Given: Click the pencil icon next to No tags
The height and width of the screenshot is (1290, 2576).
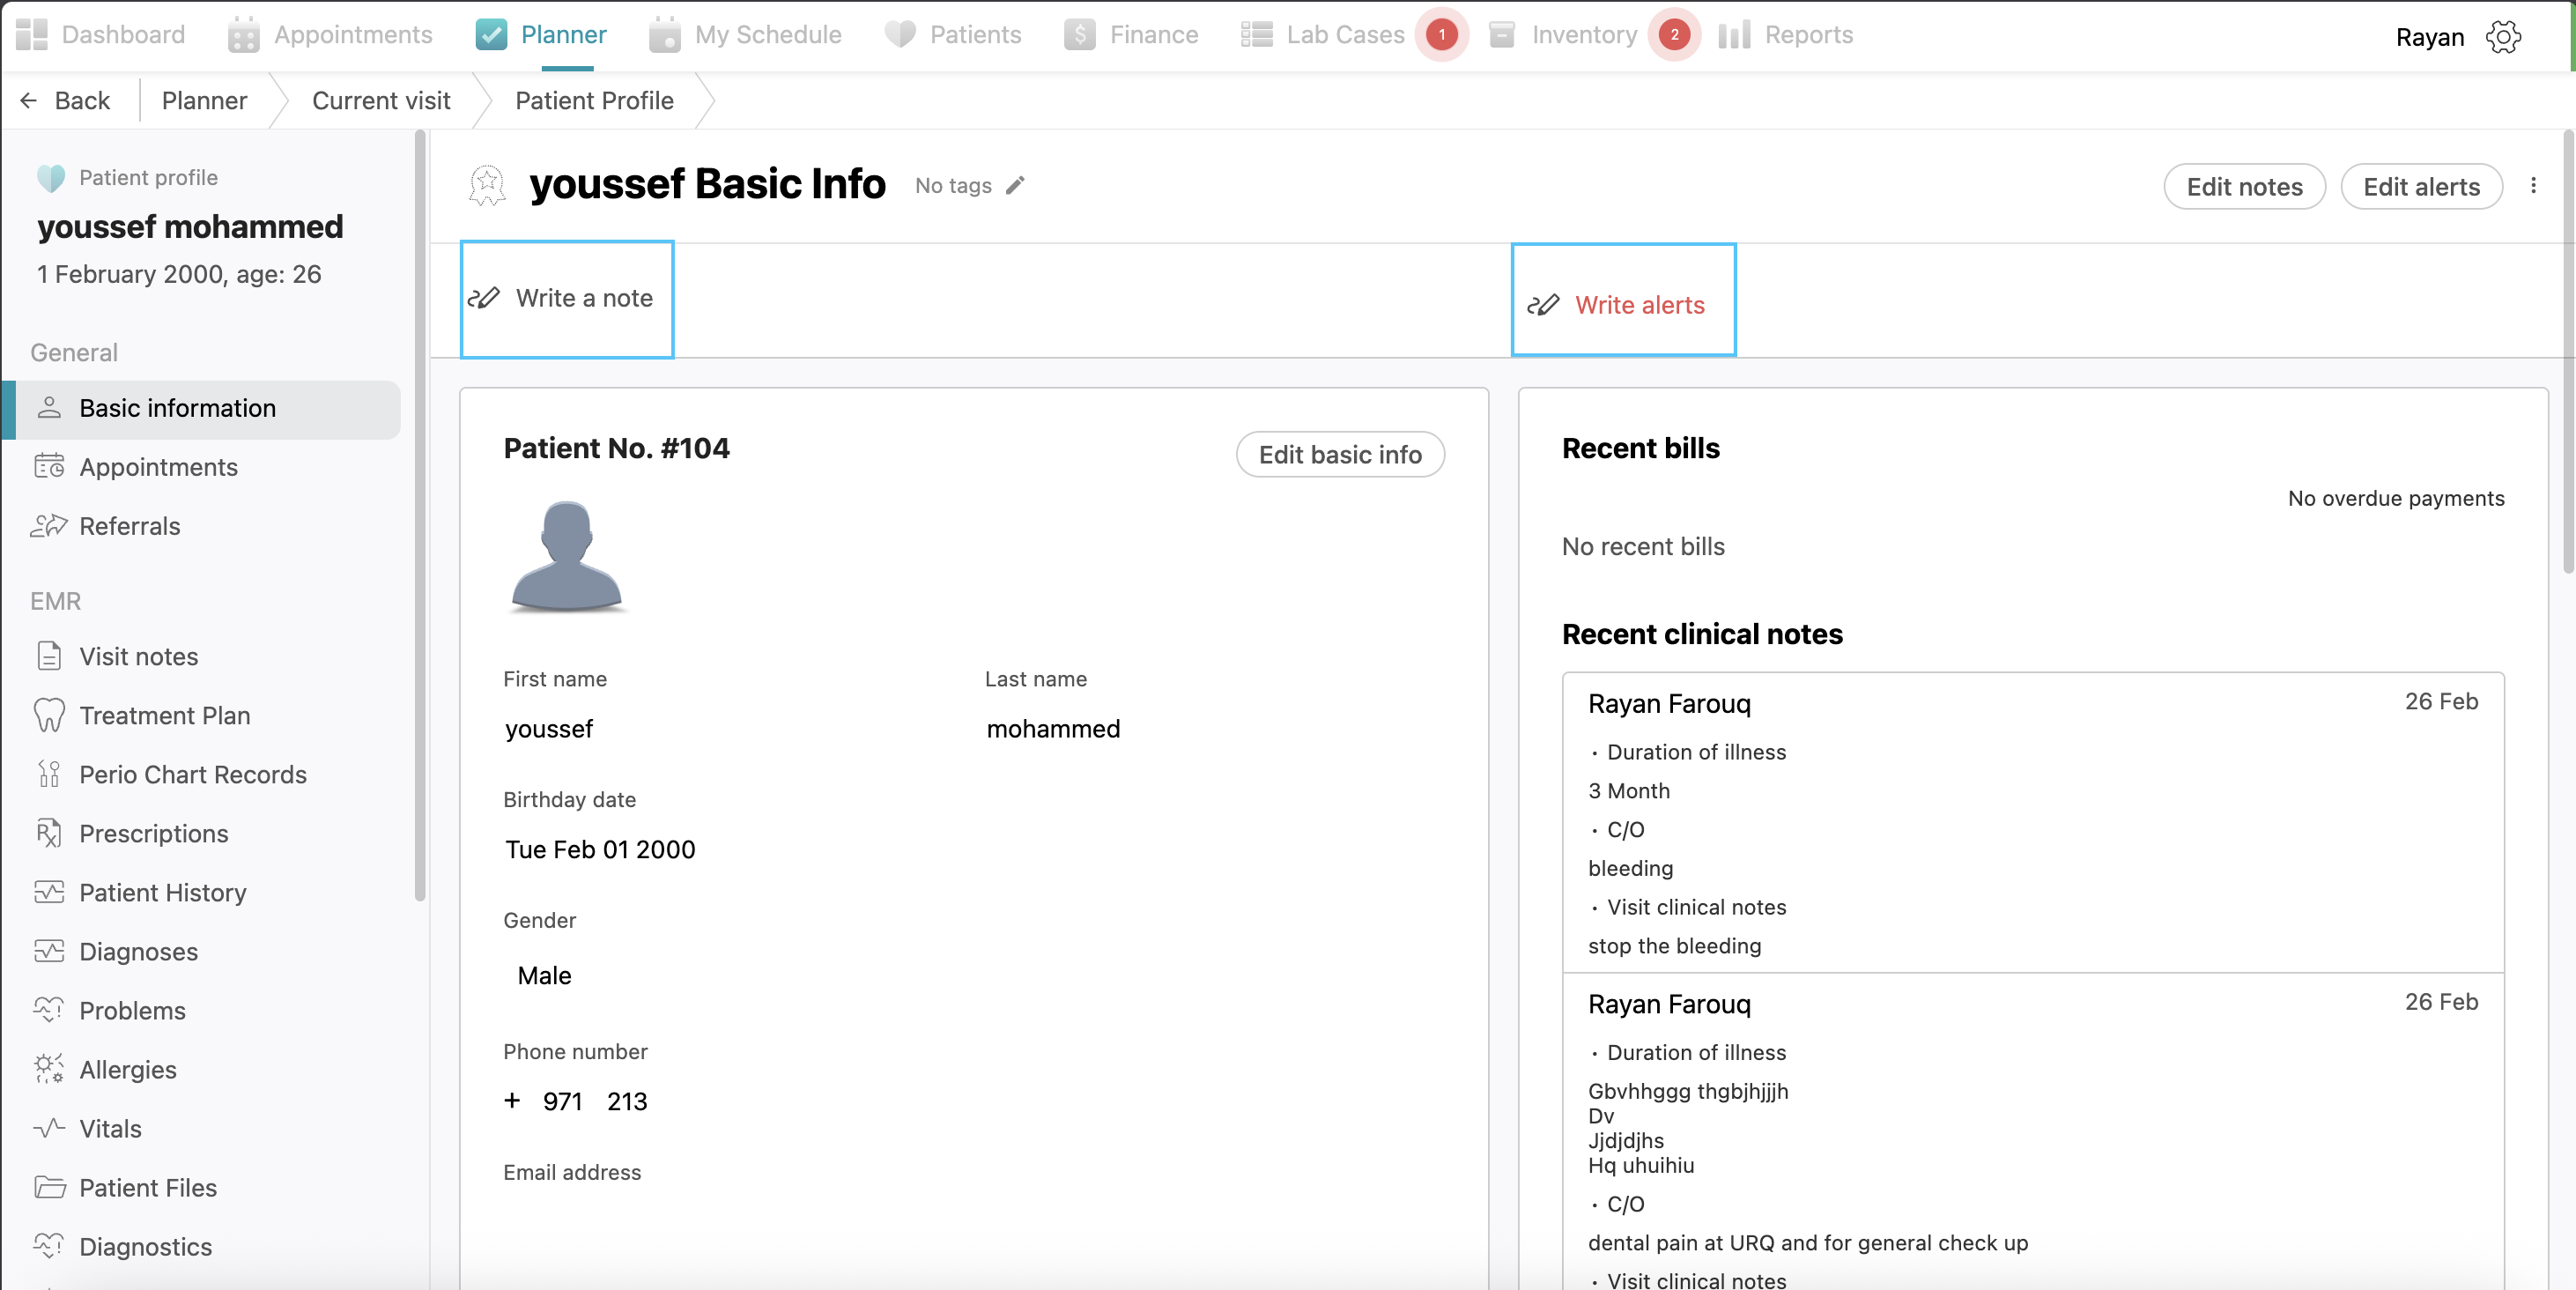Looking at the screenshot, I should pyautogui.click(x=1015, y=185).
